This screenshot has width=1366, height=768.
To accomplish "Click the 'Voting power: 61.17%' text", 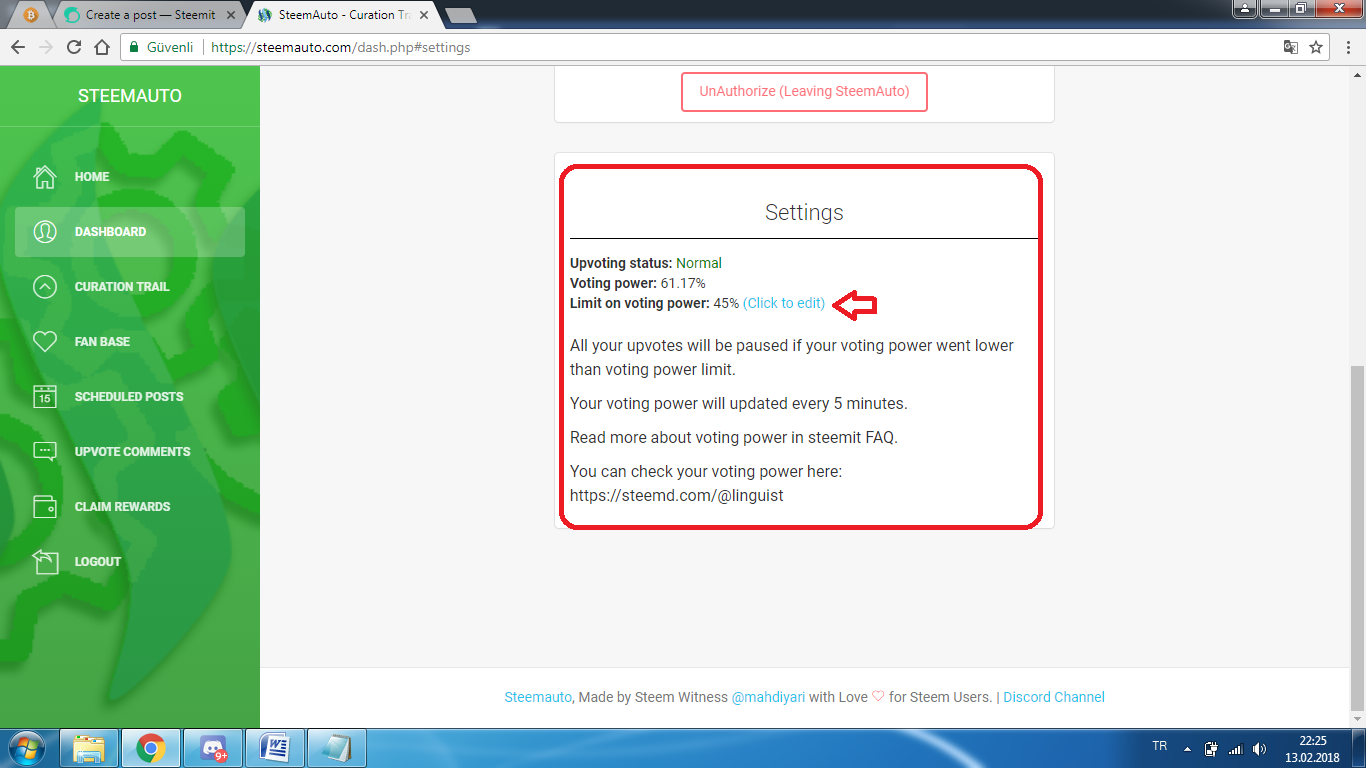I will point(637,283).
